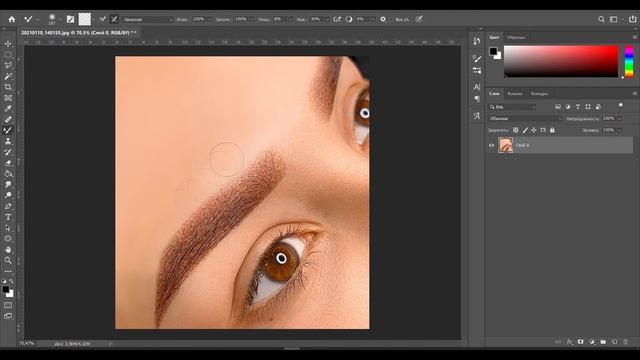Toggle clean brush after each stroke
This screenshot has width=640, height=360.
(114, 19)
